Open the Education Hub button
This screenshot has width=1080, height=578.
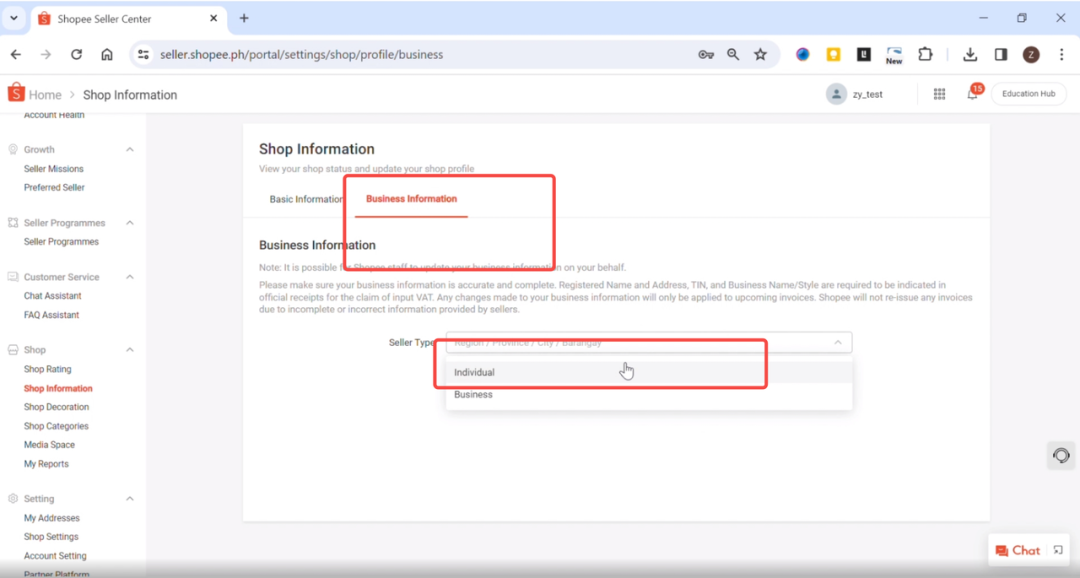tap(1028, 94)
